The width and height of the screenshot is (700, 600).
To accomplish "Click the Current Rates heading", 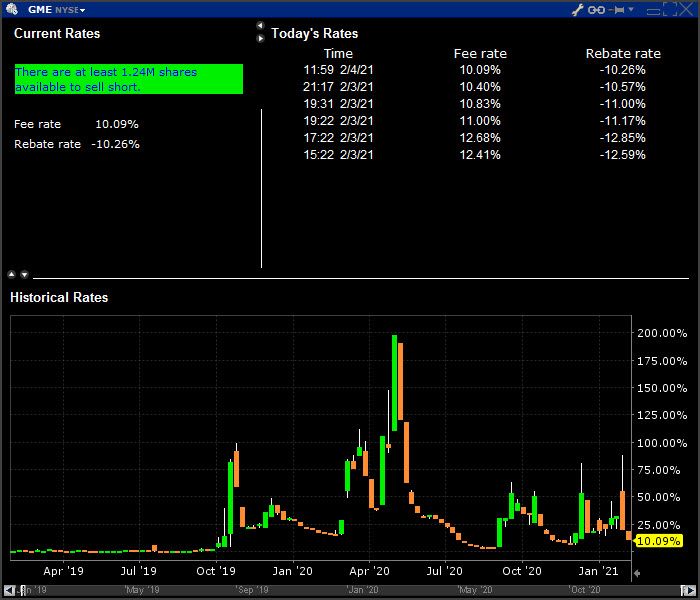I will tap(57, 33).
